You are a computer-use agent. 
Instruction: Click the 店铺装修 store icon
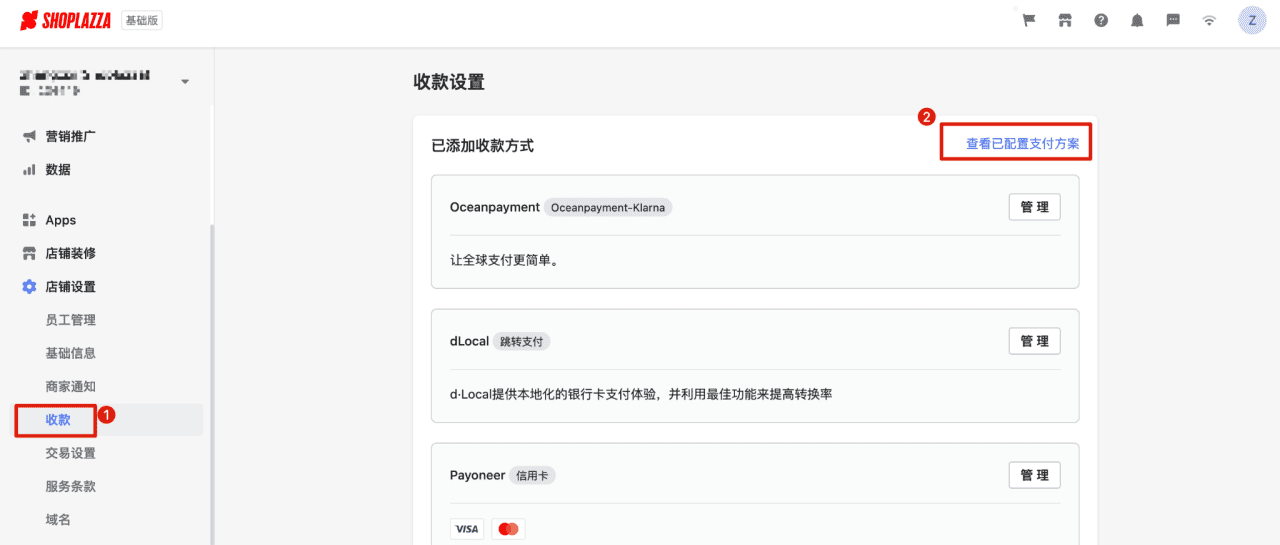(x=29, y=253)
